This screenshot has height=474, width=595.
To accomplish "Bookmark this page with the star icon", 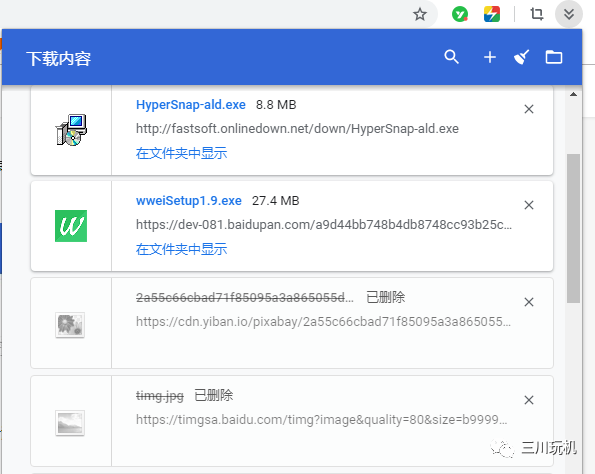I will (x=420, y=14).
